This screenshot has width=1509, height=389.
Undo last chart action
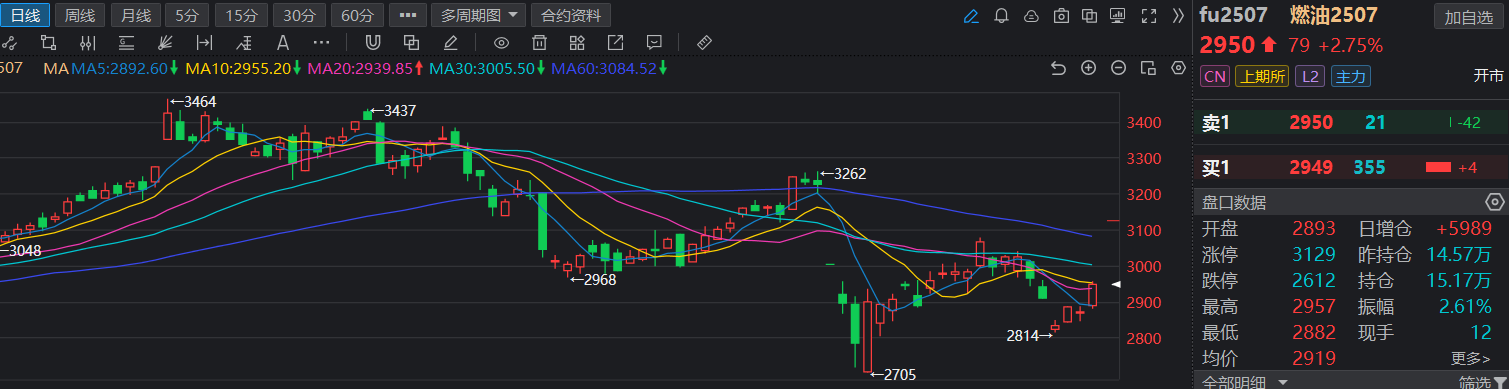click(x=1059, y=68)
